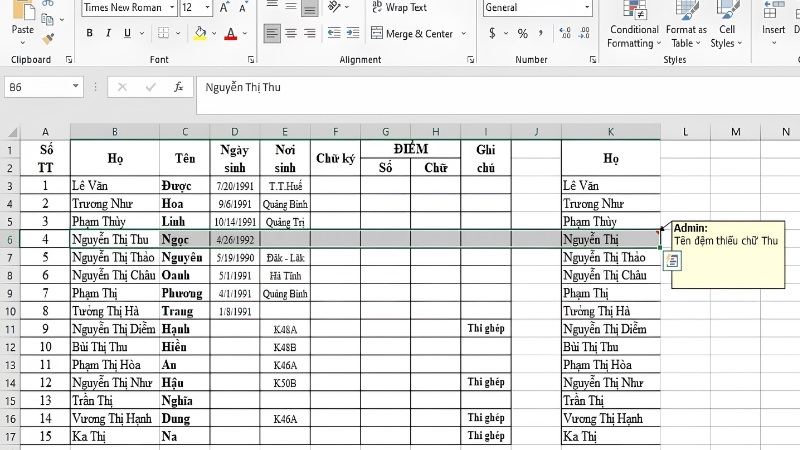Click the Paste Options smart tag icon
This screenshot has height=450, width=800.
672,261
